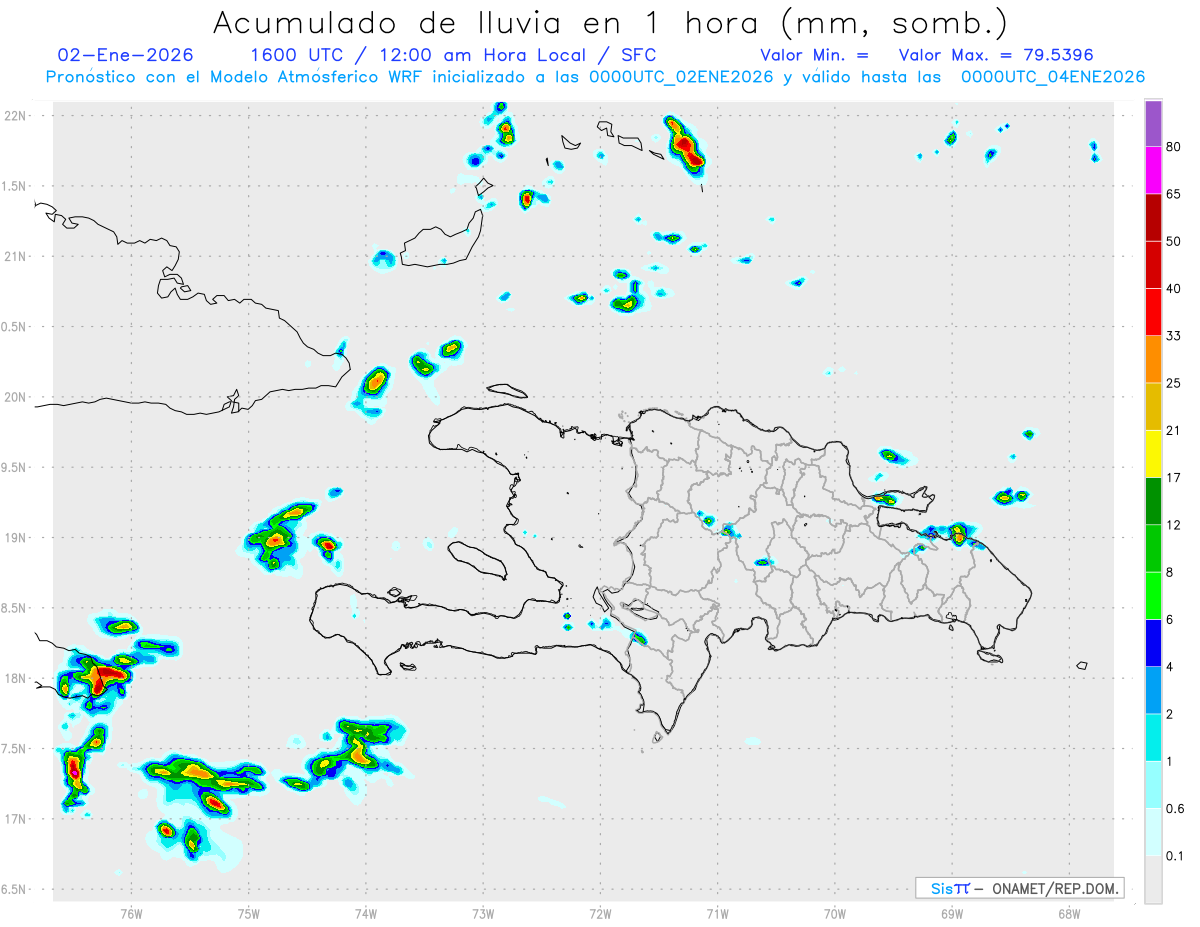This screenshot has height=927, width=1200.
Task: Select the '17N' latitude label
Action: pos(17,819)
